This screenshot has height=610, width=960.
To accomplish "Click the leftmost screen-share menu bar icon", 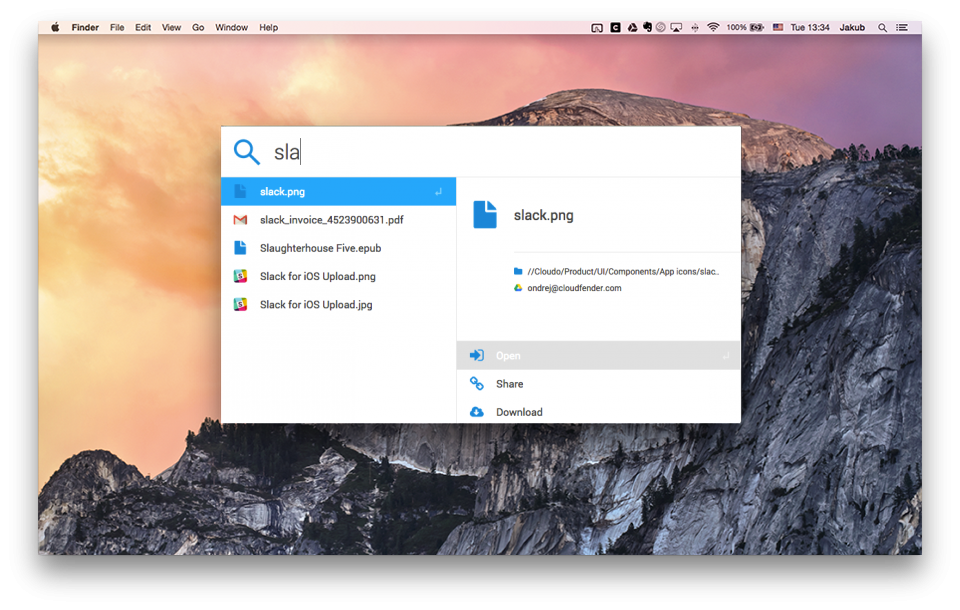I will 597,28.
